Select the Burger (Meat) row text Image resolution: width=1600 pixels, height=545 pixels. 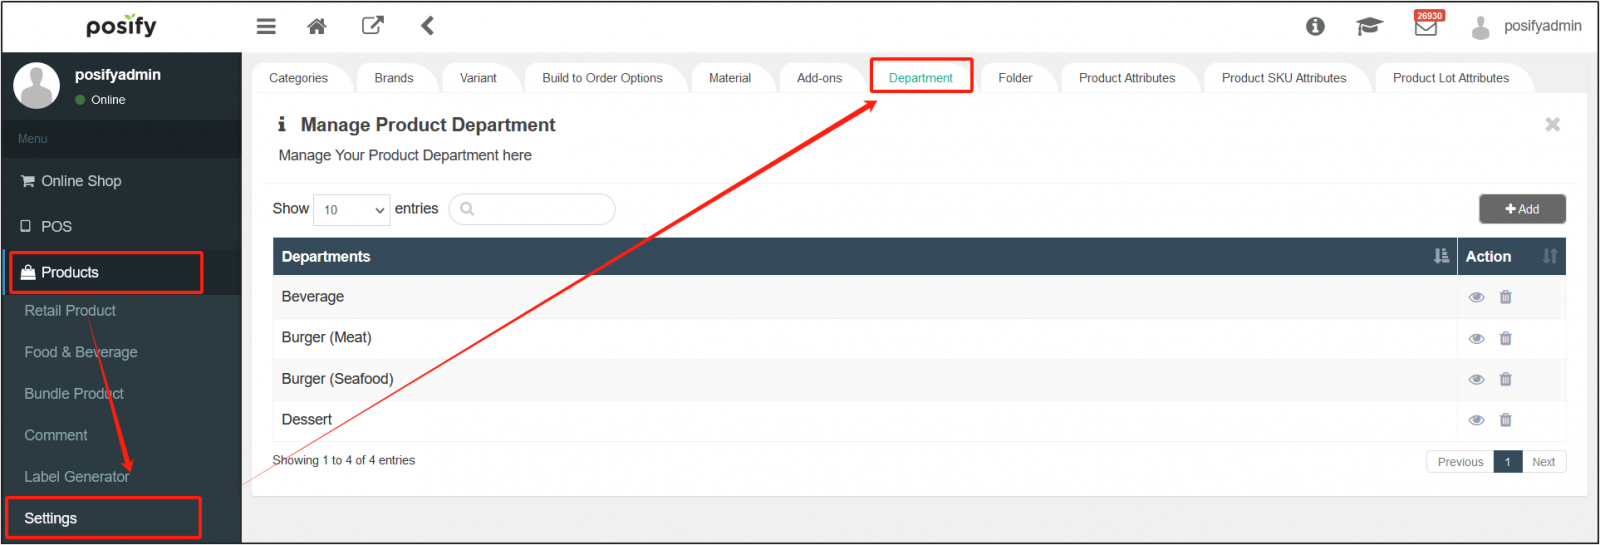click(326, 338)
